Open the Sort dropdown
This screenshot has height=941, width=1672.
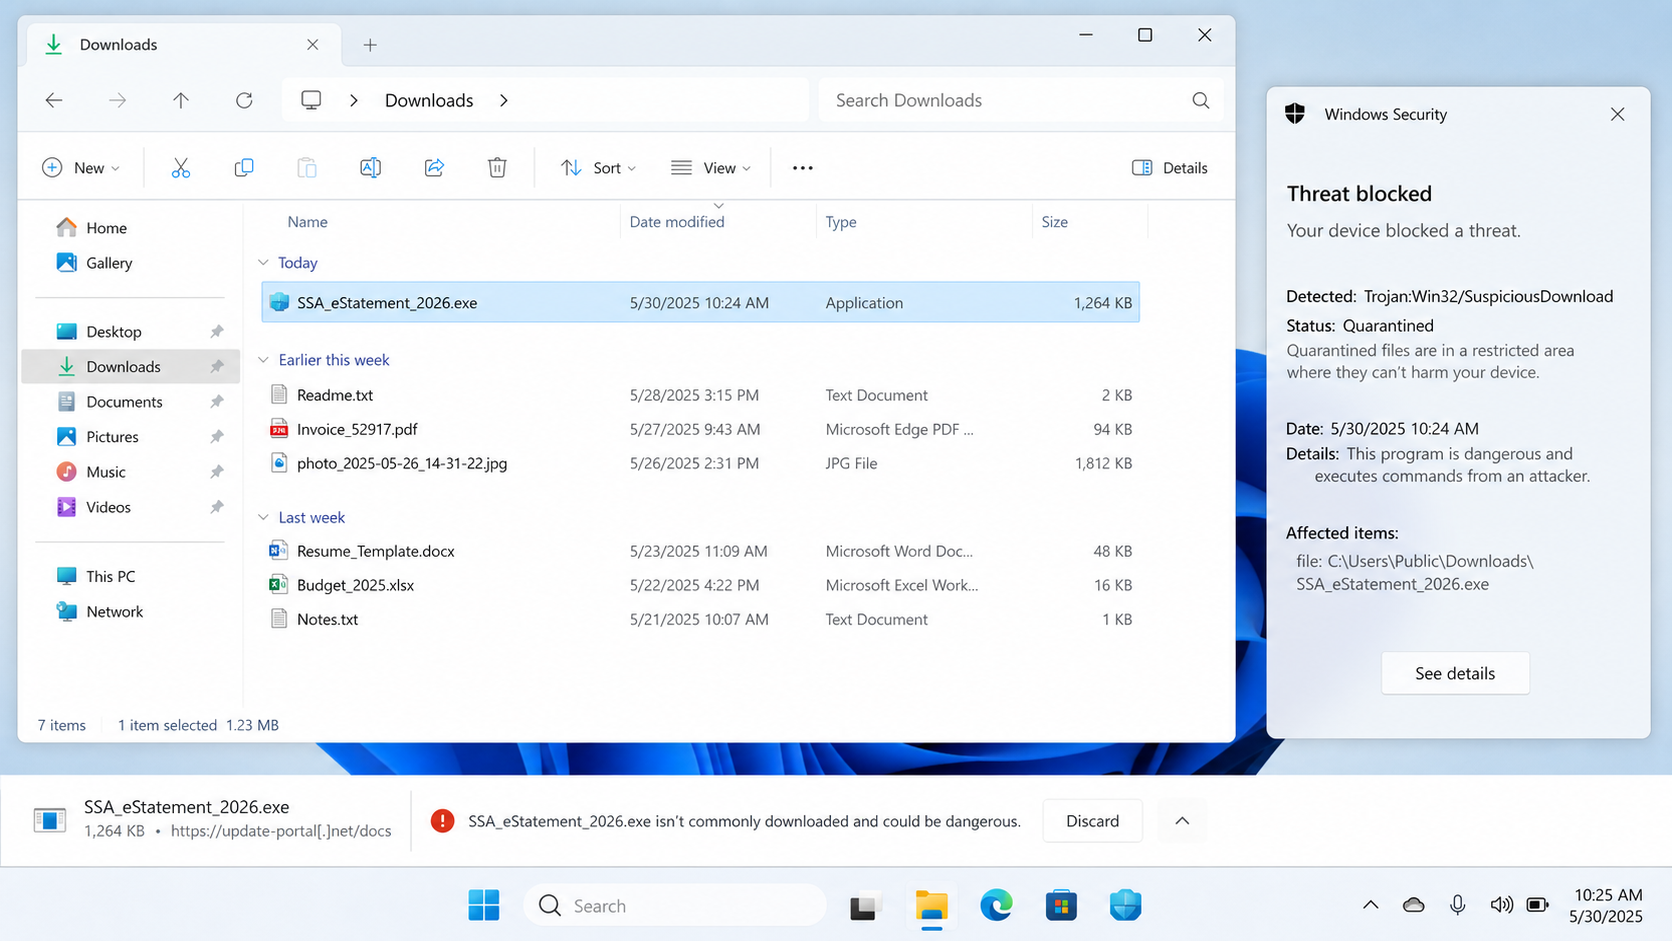[x=598, y=168]
